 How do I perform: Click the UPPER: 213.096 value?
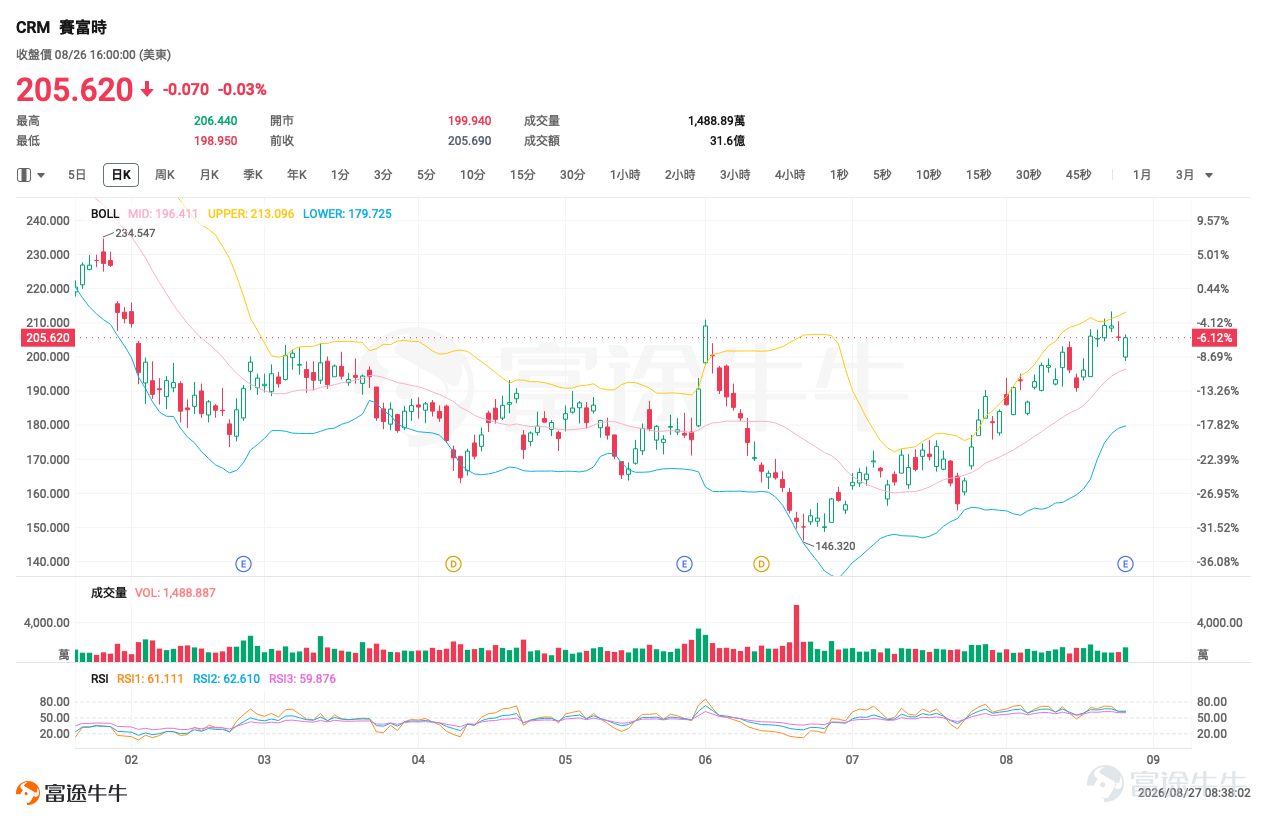251,214
